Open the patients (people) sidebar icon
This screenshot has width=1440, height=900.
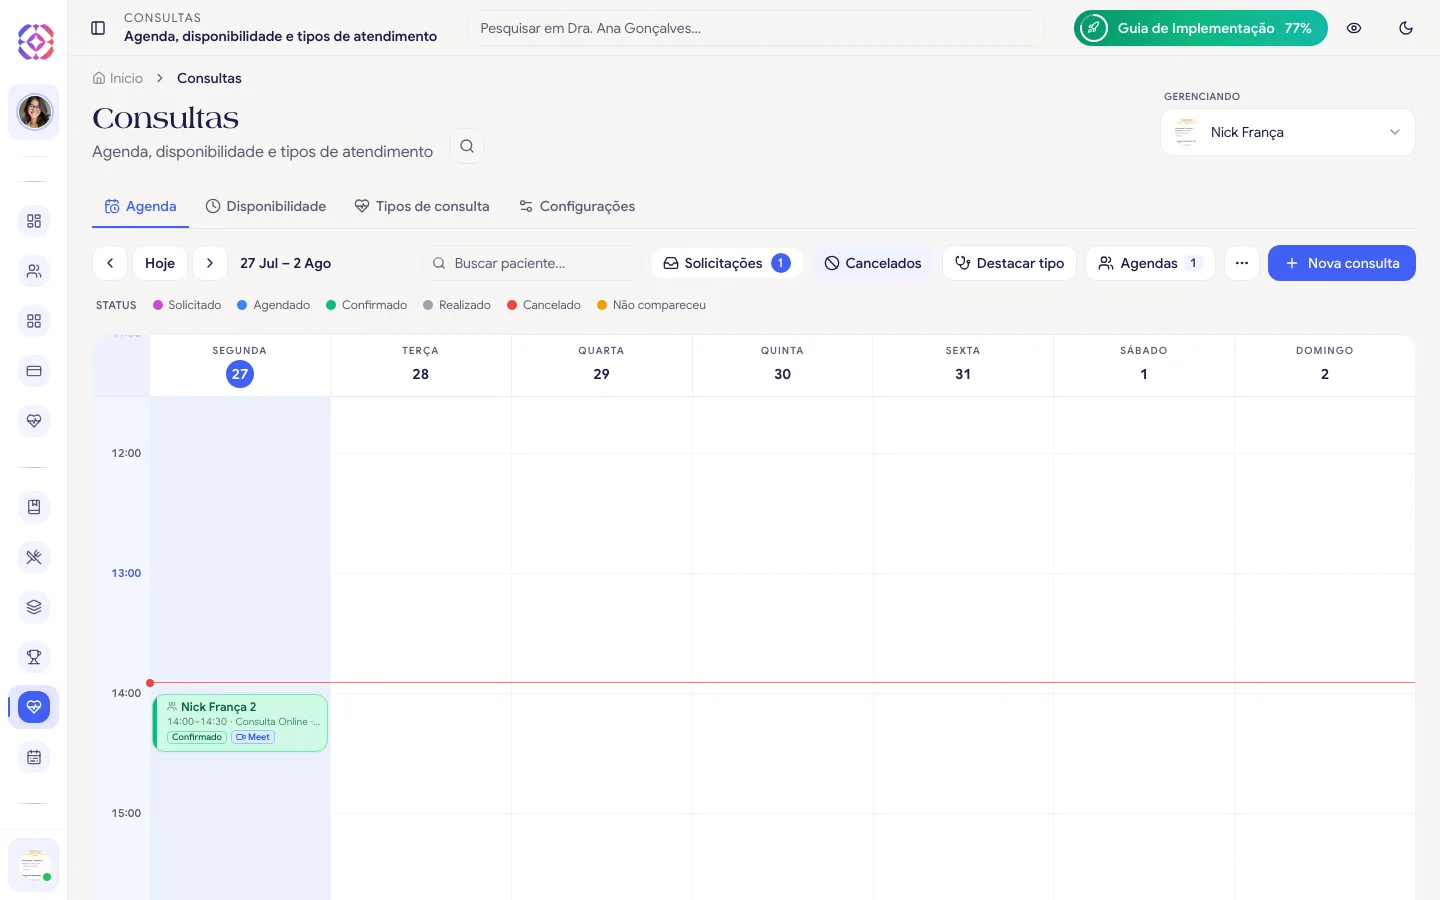click(x=34, y=271)
